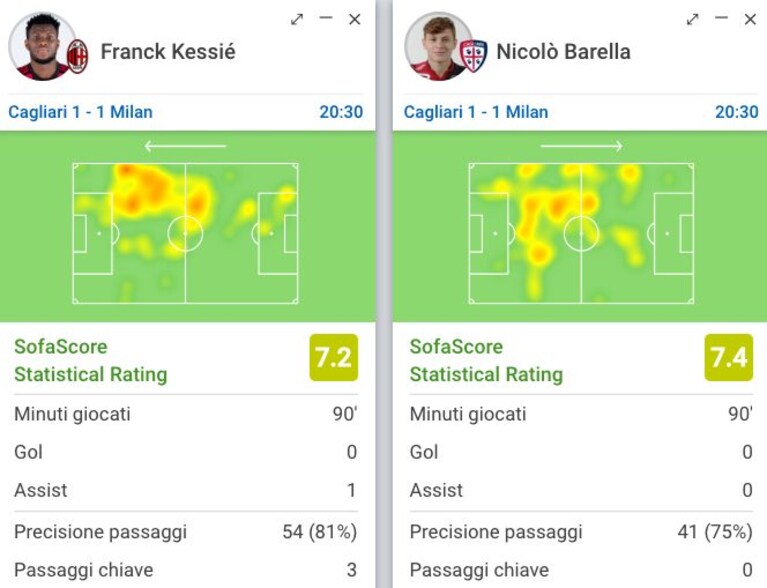This screenshot has width=767, height=588.
Task: Click Barella's heatmap pitch
Action: pos(581,233)
